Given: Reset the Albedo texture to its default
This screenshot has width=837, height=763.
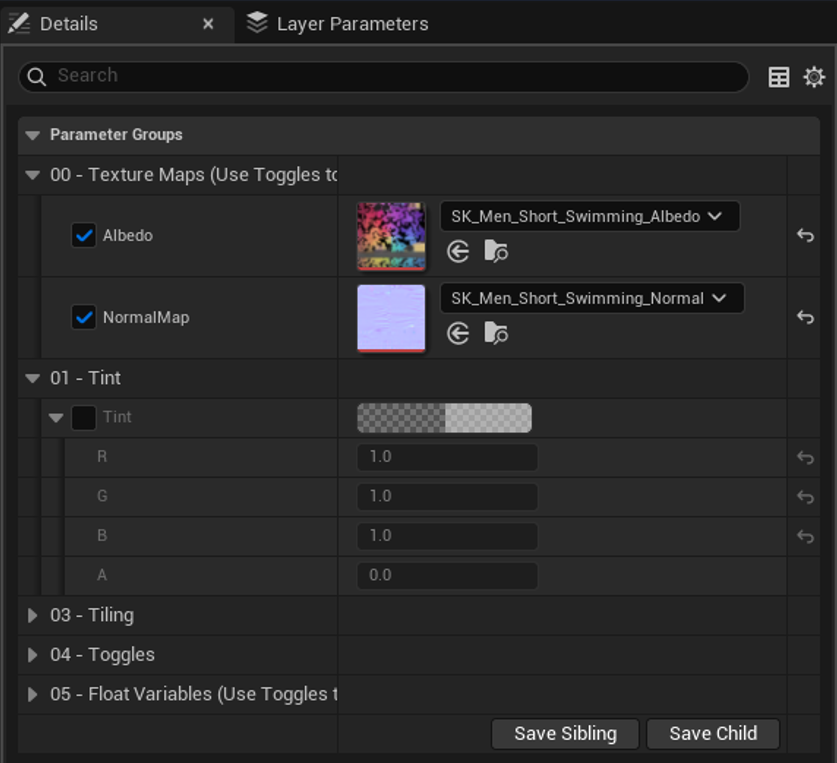Looking at the screenshot, I should click(805, 235).
